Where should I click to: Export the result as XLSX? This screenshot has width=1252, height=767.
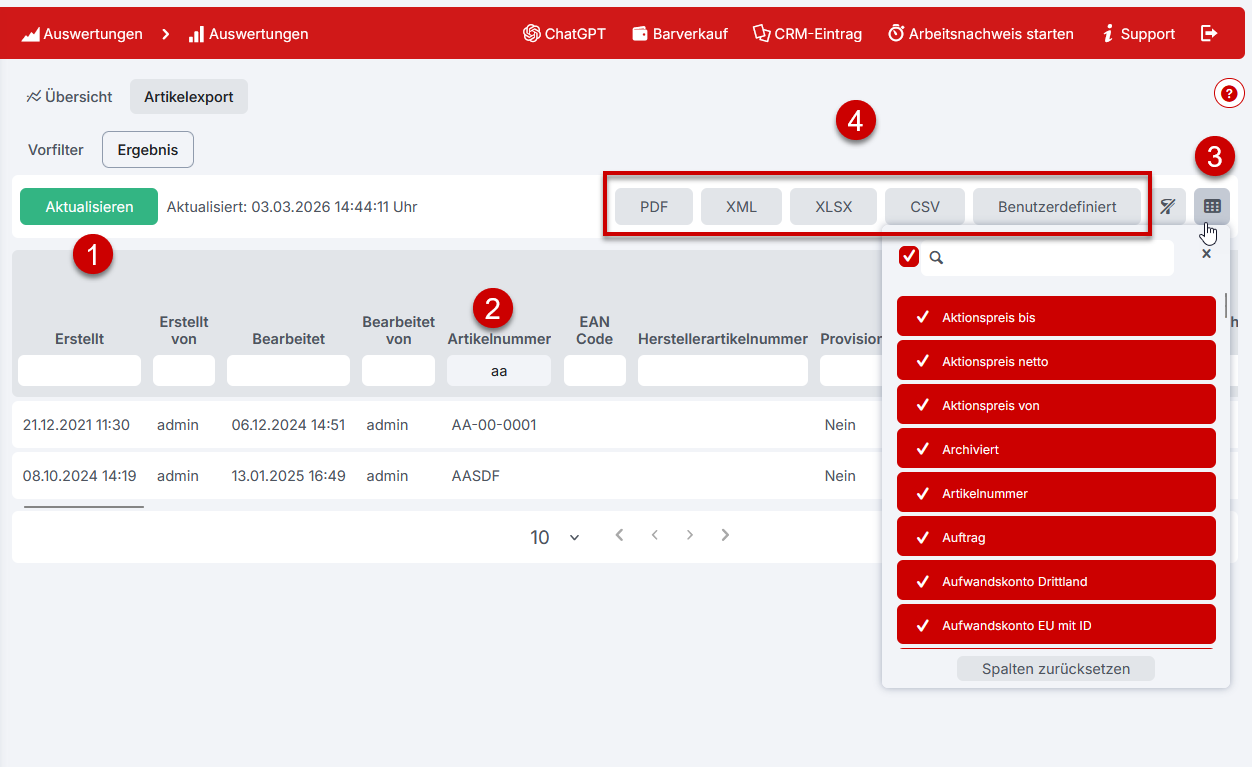(833, 207)
